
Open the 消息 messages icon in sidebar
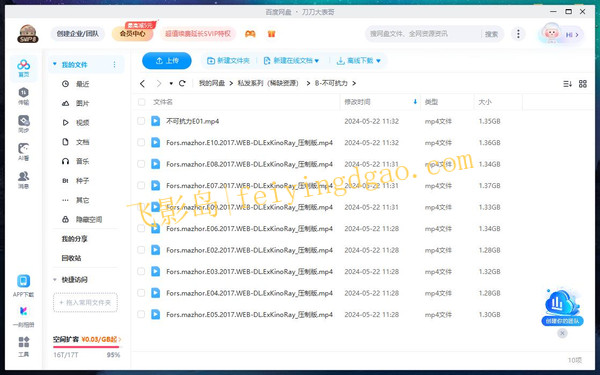[x=23, y=180]
